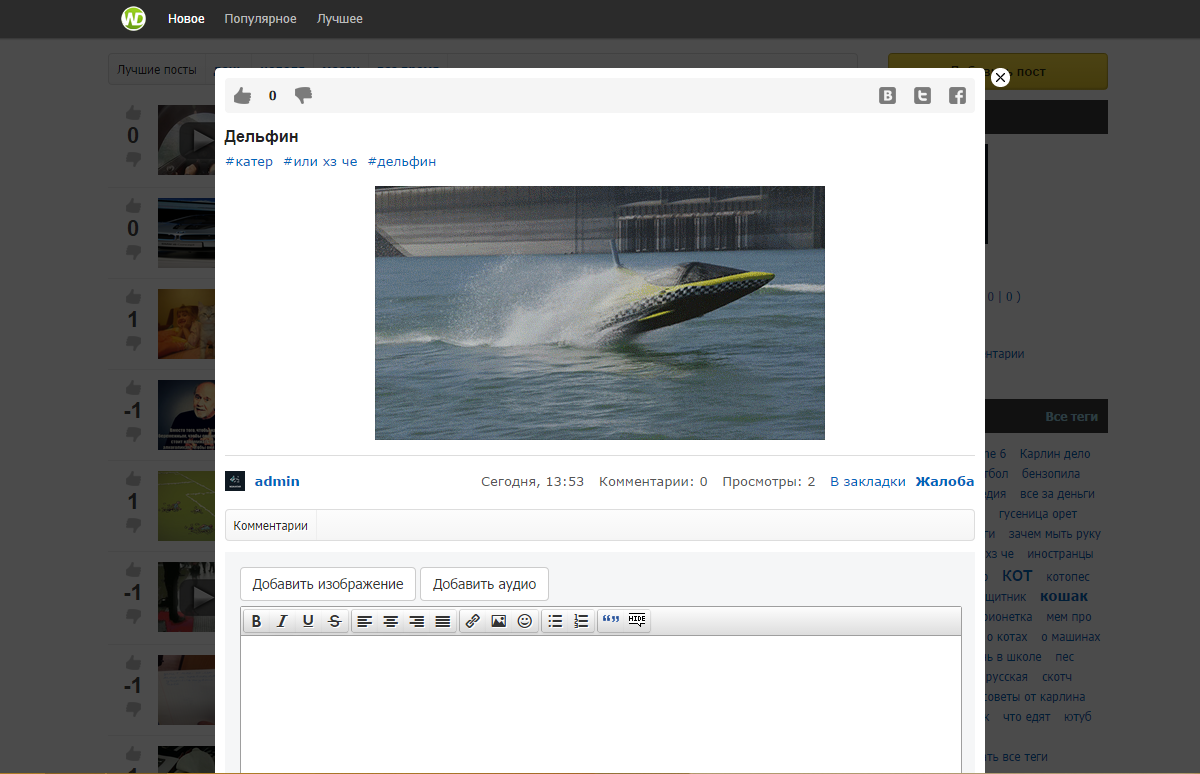The height and width of the screenshot is (774, 1200).
Task: Center-align the comment text
Action: pos(391,621)
